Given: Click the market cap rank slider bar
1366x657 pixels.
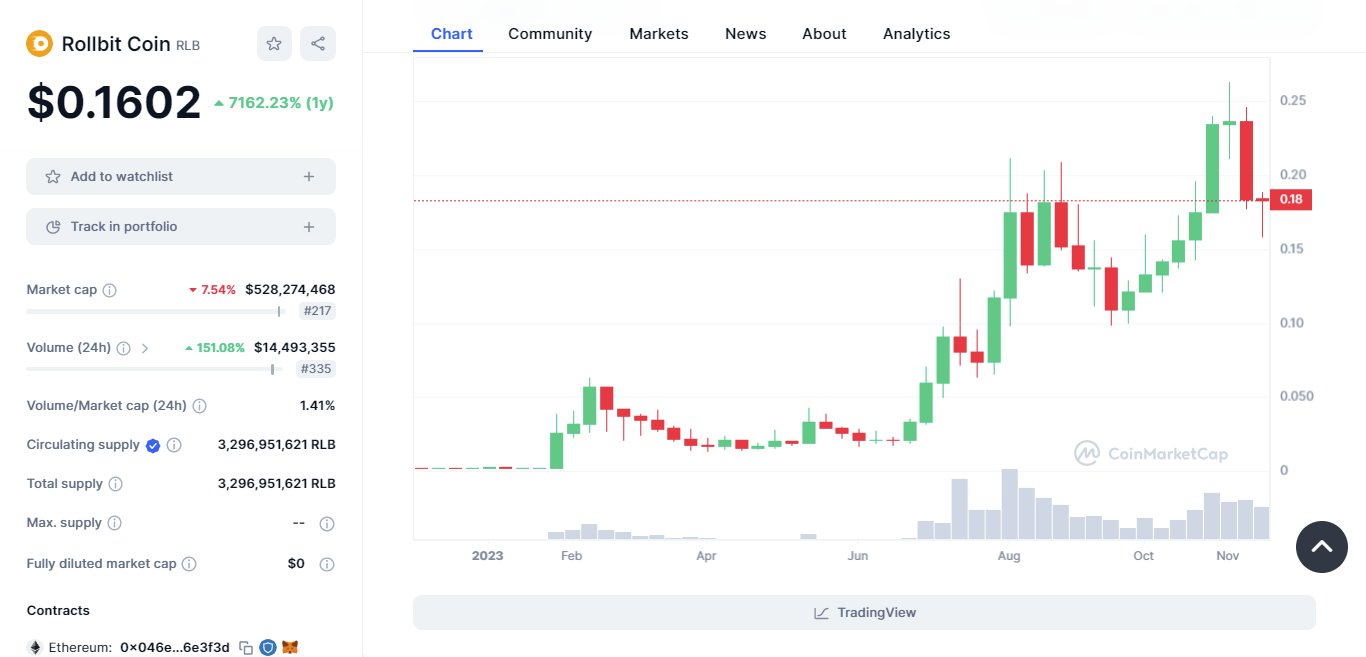Looking at the screenshot, I should point(156,311).
